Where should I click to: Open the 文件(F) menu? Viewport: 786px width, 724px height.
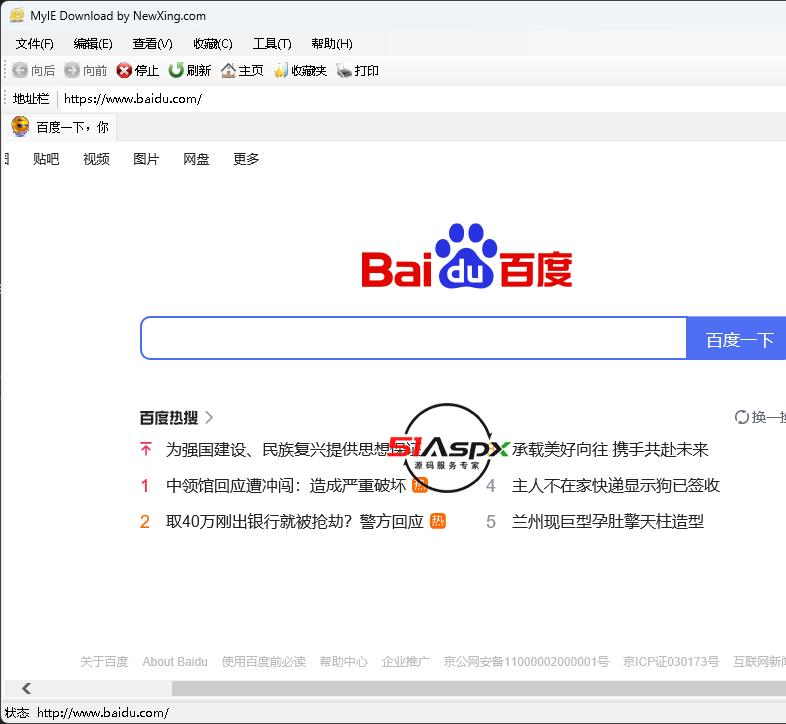[x=34, y=44]
